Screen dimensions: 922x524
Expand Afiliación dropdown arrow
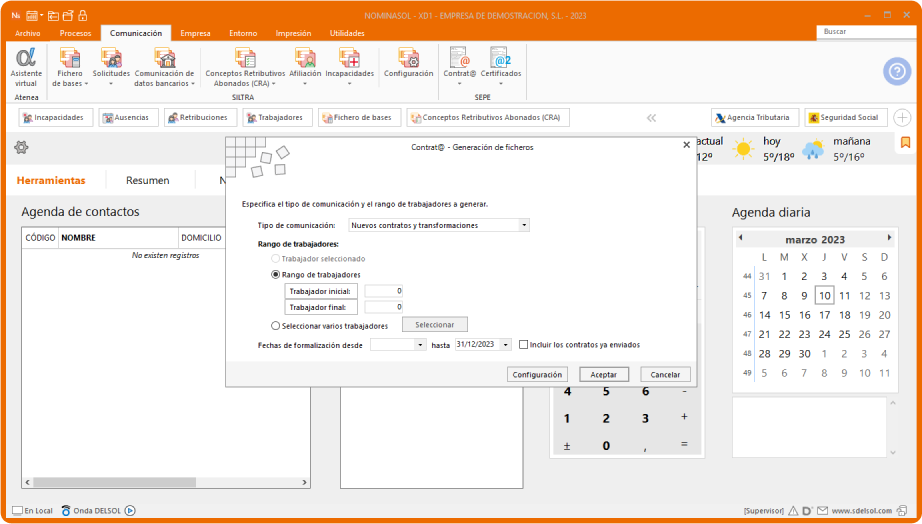click(305, 84)
